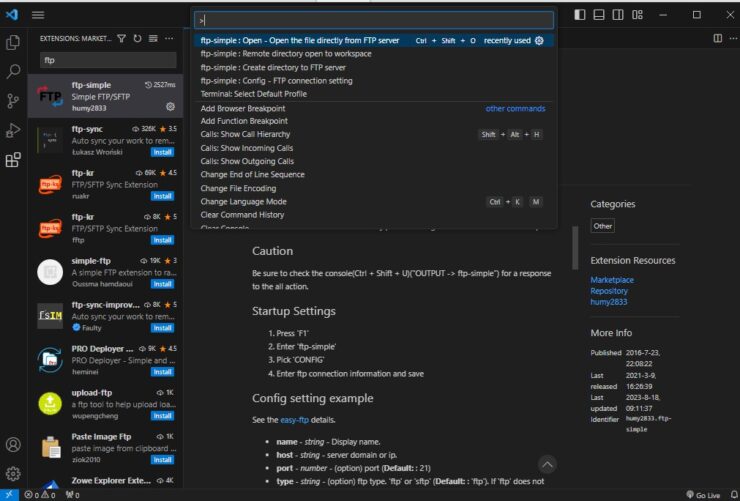
Task: Run ftp-simple Remote directory open to workspace
Action: 374,54
